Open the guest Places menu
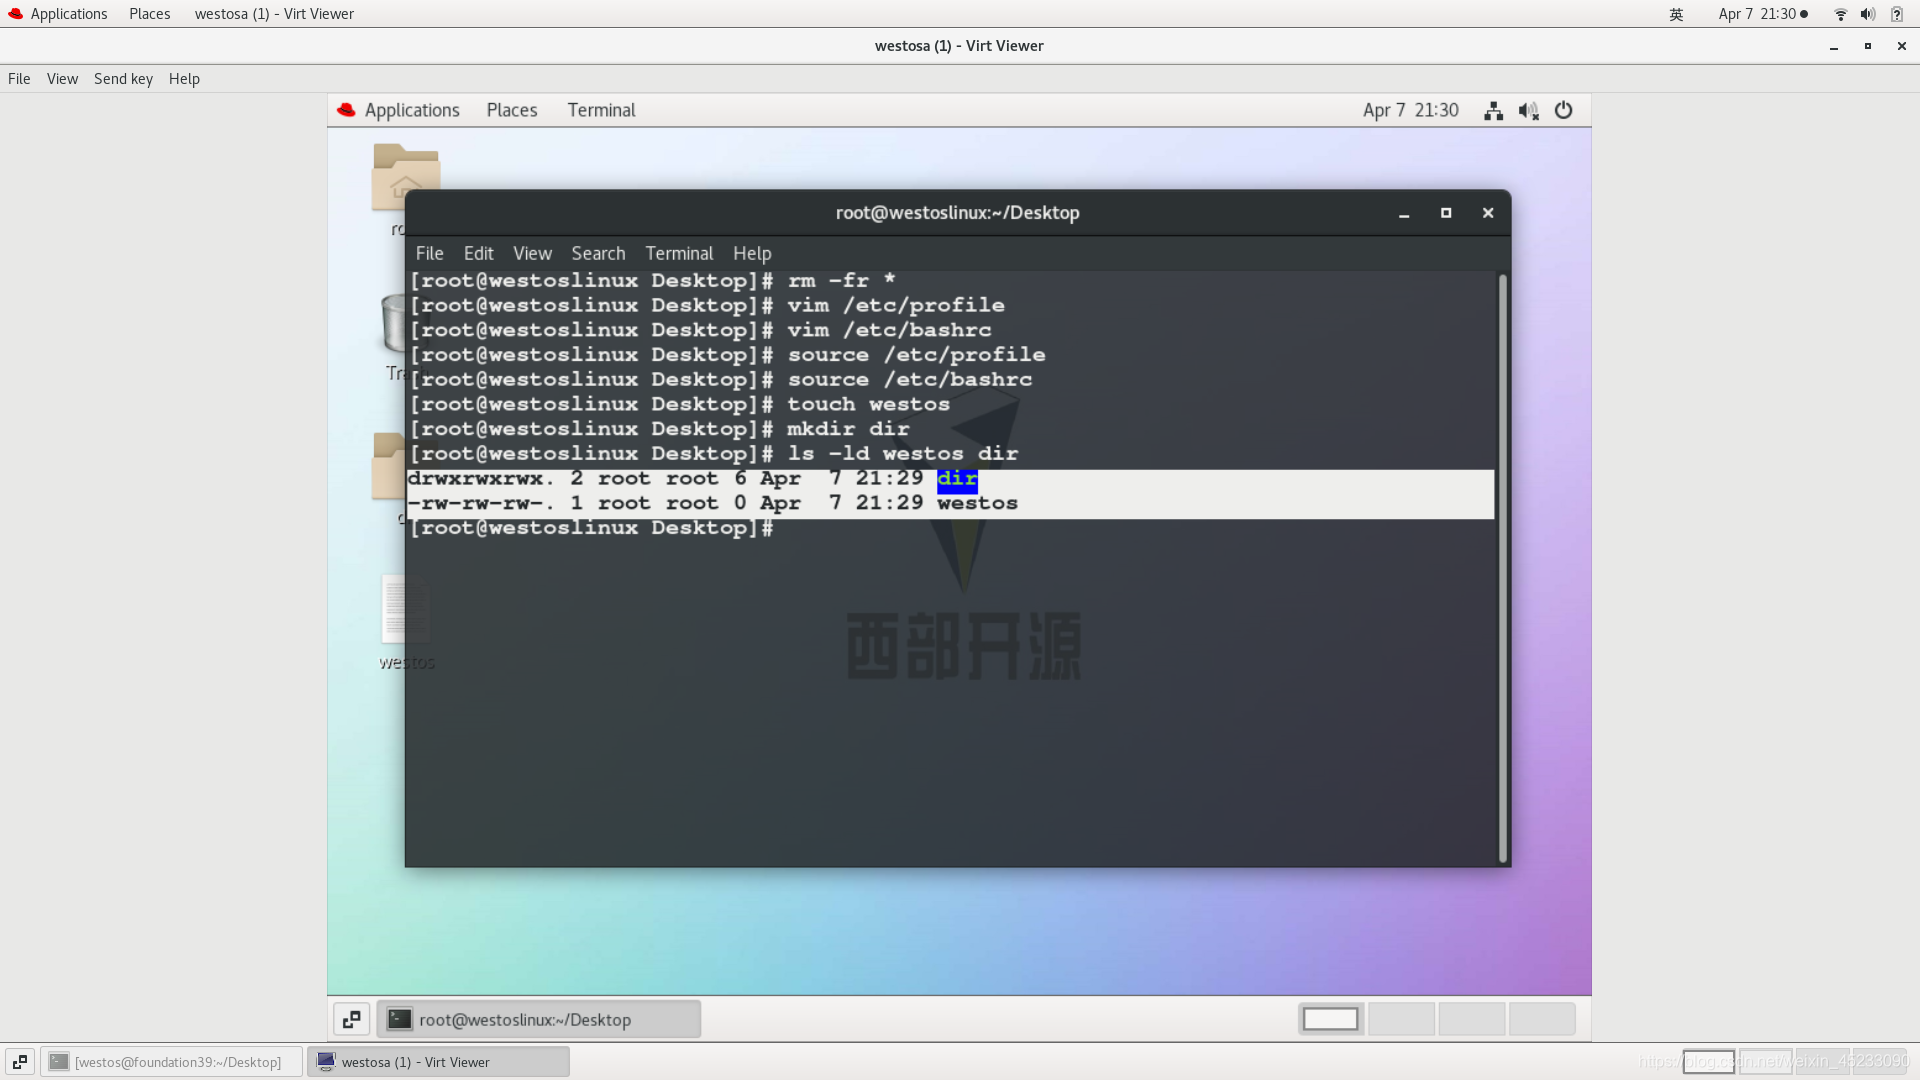Image resolution: width=1920 pixels, height=1080 pixels. click(x=512, y=110)
